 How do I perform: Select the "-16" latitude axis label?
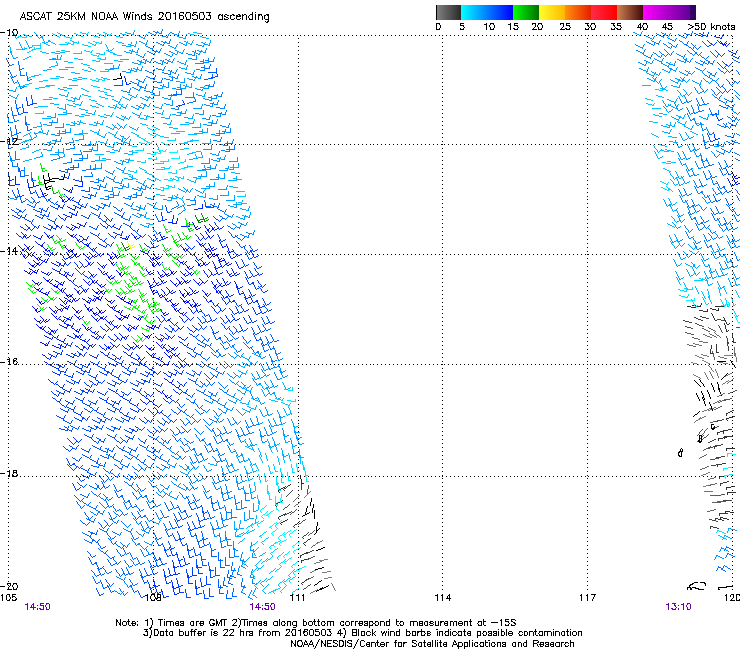9,362
